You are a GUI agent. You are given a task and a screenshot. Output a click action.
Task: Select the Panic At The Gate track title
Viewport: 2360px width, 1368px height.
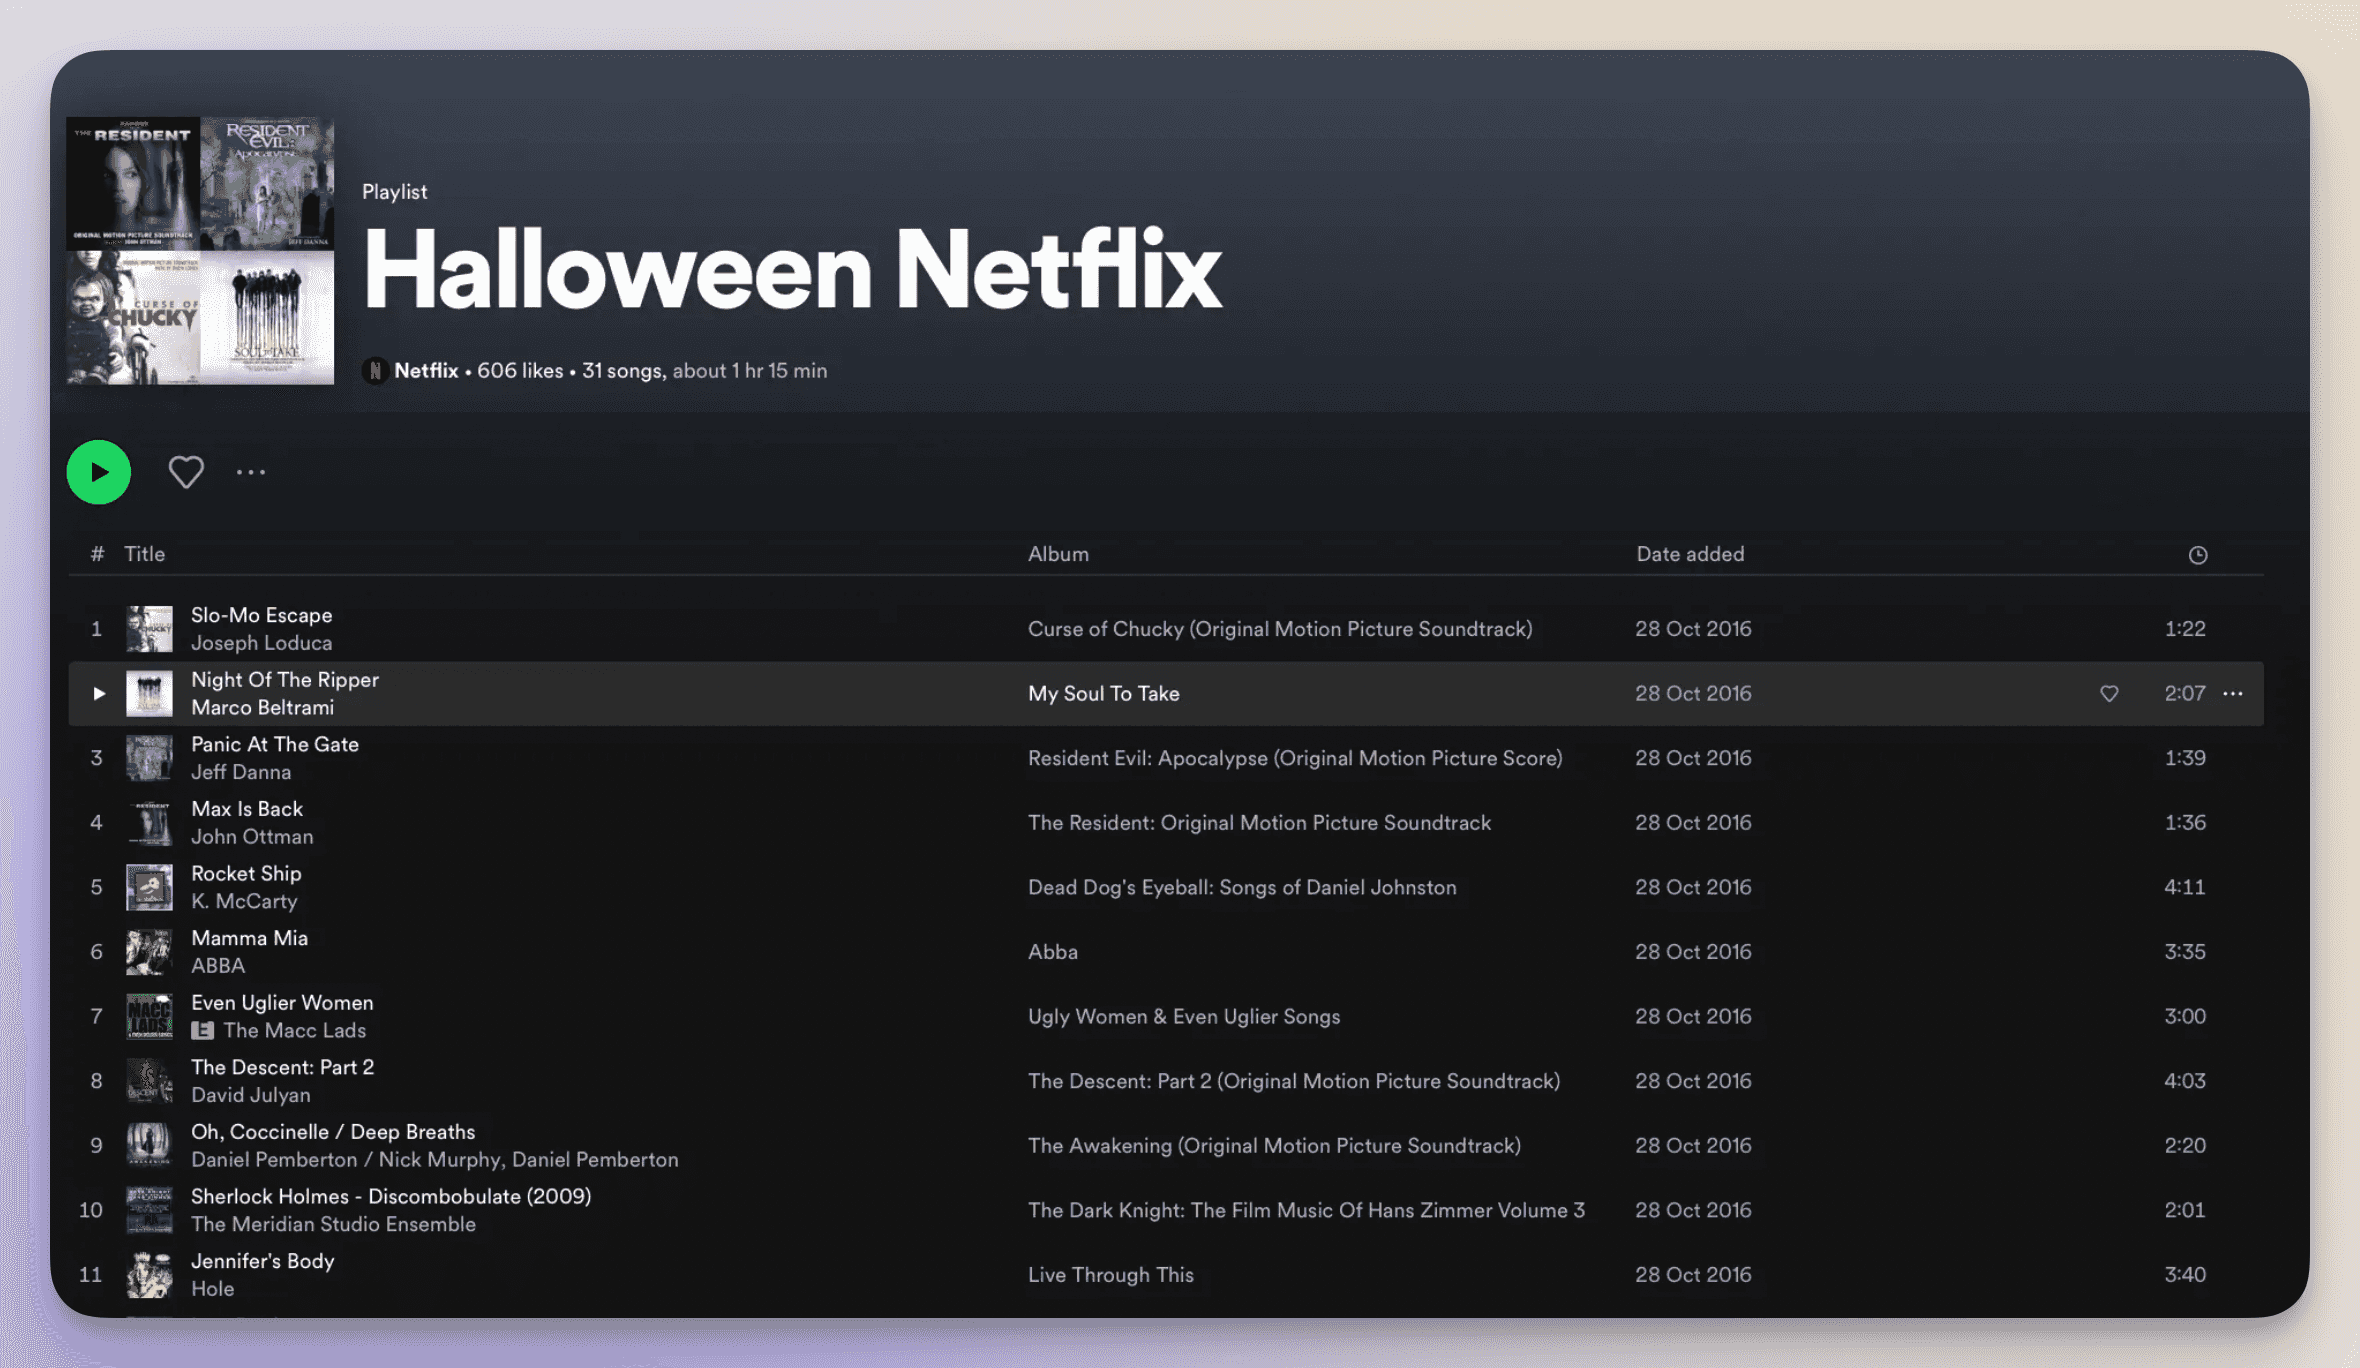pos(275,744)
